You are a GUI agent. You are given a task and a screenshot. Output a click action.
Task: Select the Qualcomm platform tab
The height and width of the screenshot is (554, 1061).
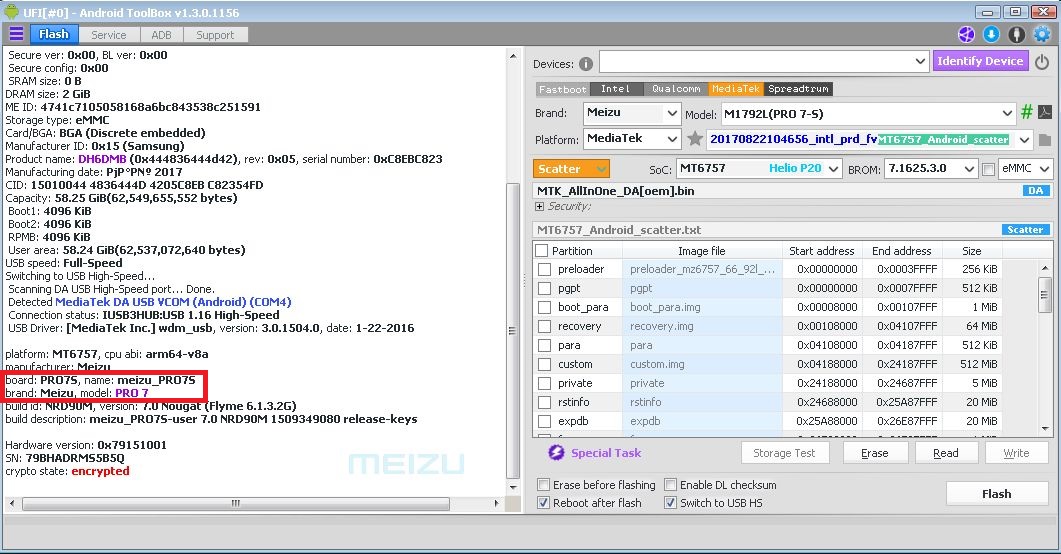coord(676,89)
